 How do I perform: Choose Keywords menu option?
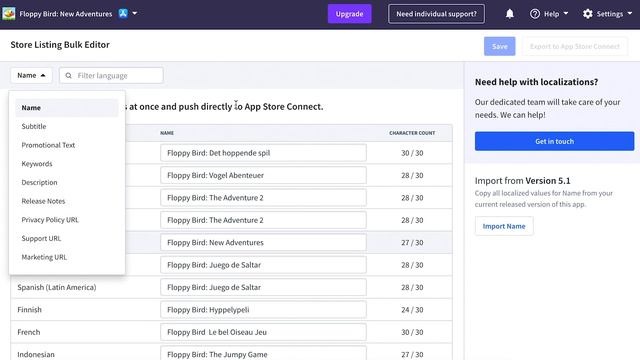tap(67, 164)
